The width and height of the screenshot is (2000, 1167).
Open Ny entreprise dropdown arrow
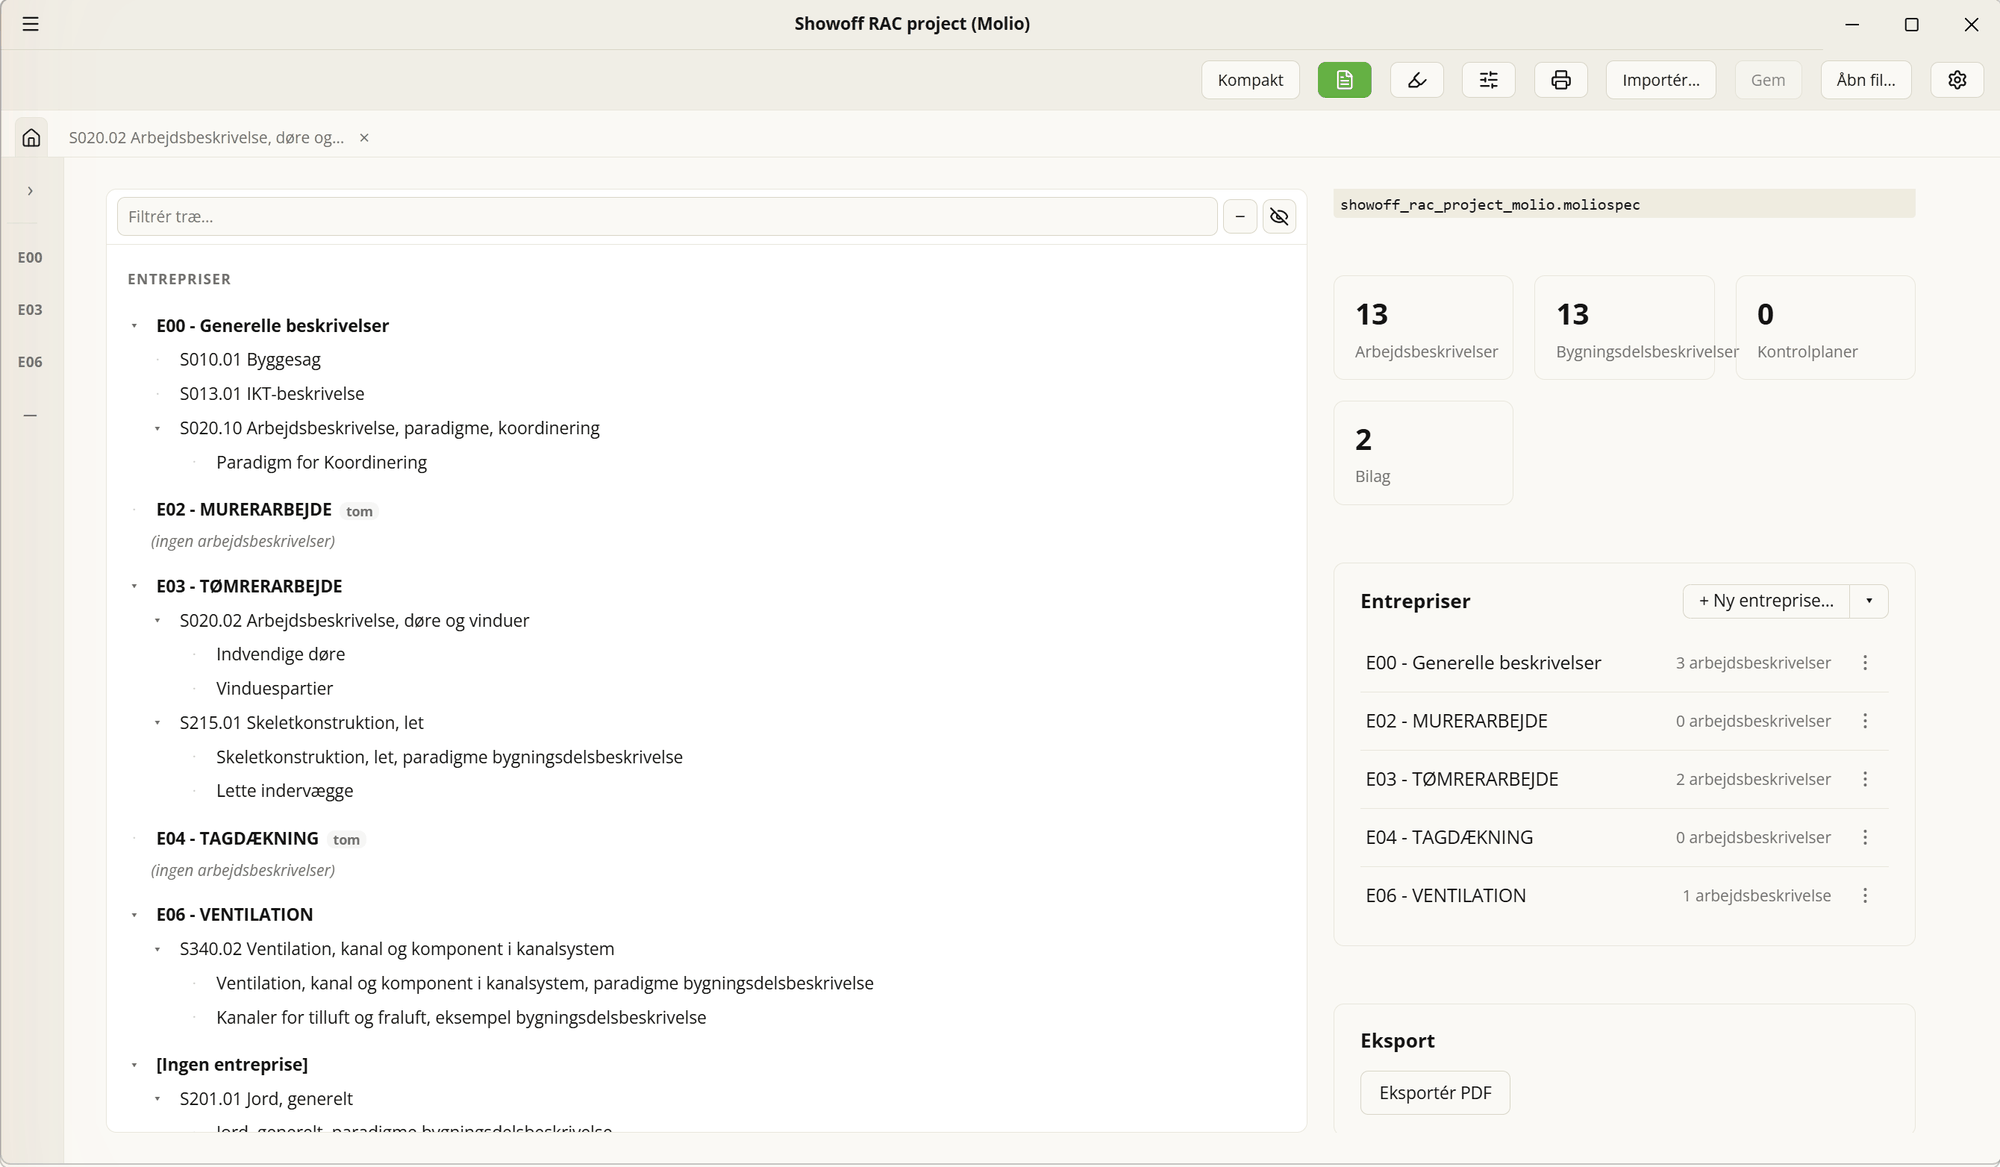tap(1869, 601)
